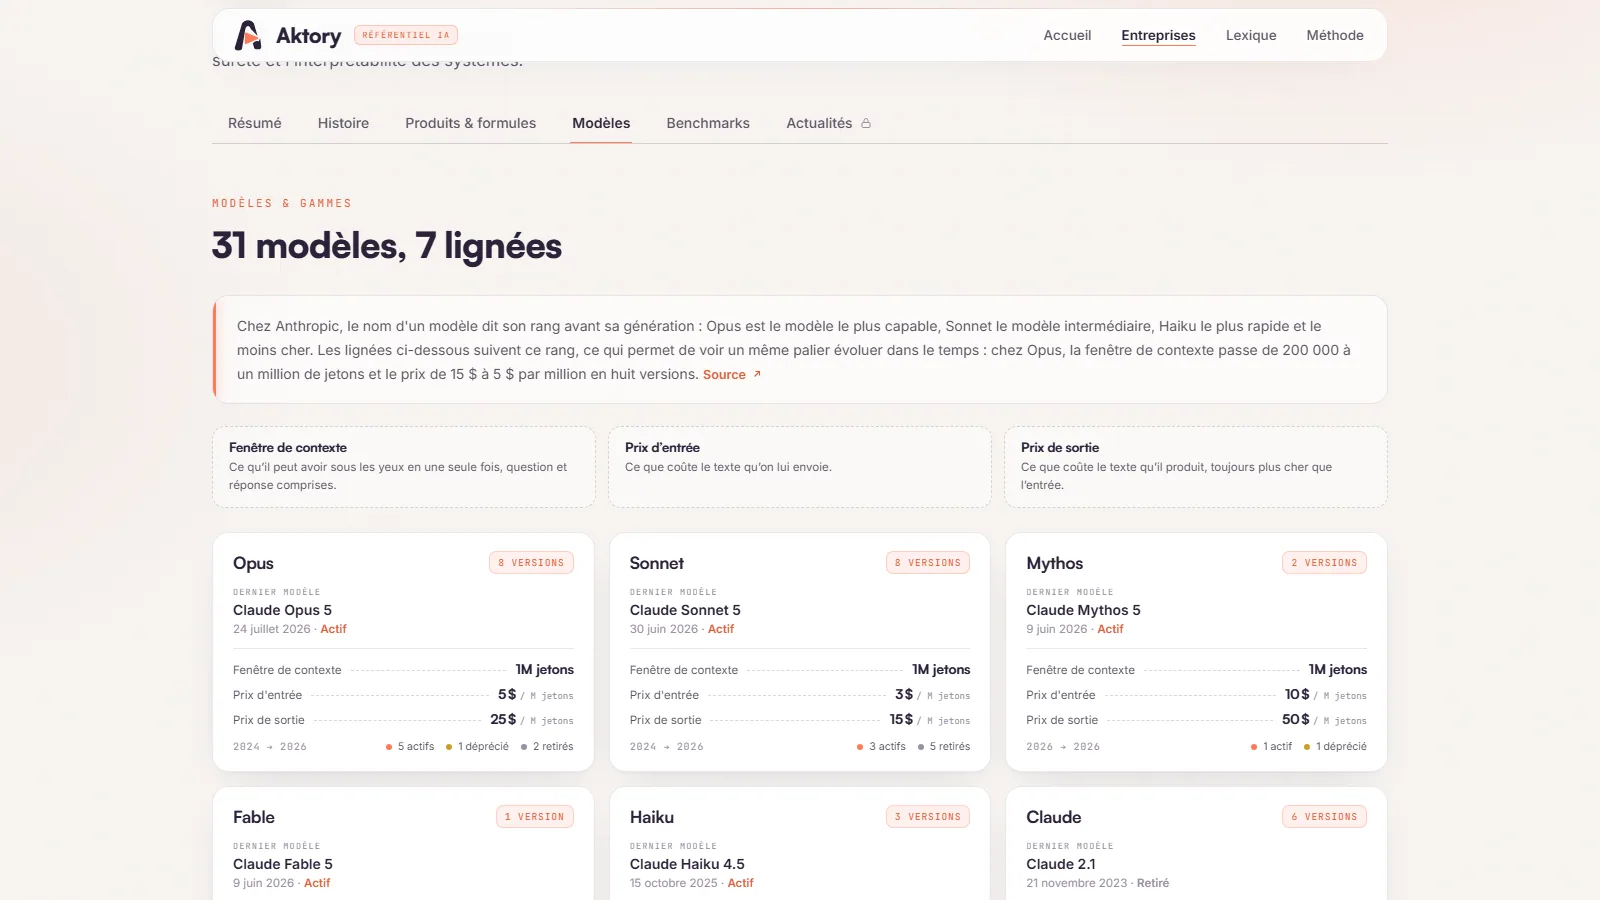The height and width of the screenshot is (900, 1600).
Task: Click the 8 VERSIONS badge on Opus card
Action: point(531,563)
